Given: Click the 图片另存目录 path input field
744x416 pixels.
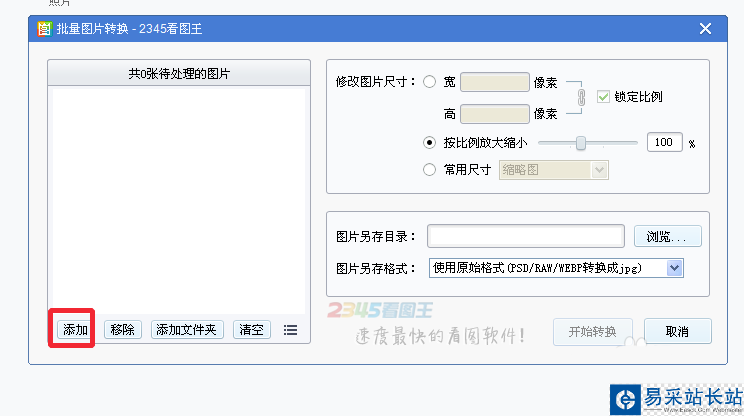Looking at the screenshot, I should click(x=526, y=236).
